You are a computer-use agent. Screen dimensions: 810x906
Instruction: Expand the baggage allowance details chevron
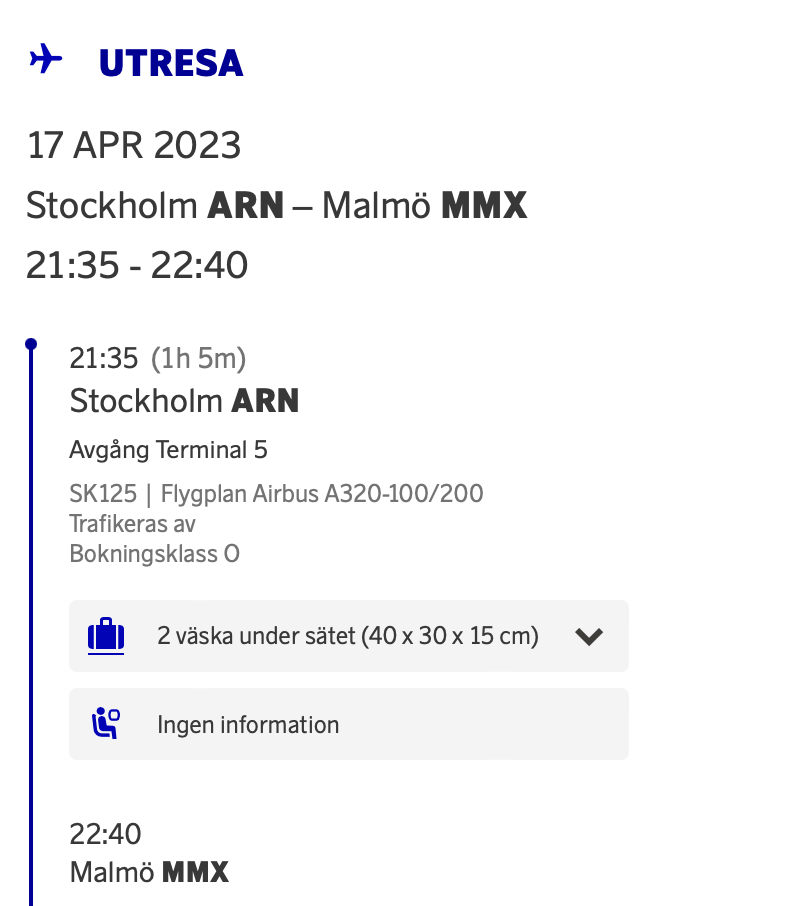click(x=590, y=636)
